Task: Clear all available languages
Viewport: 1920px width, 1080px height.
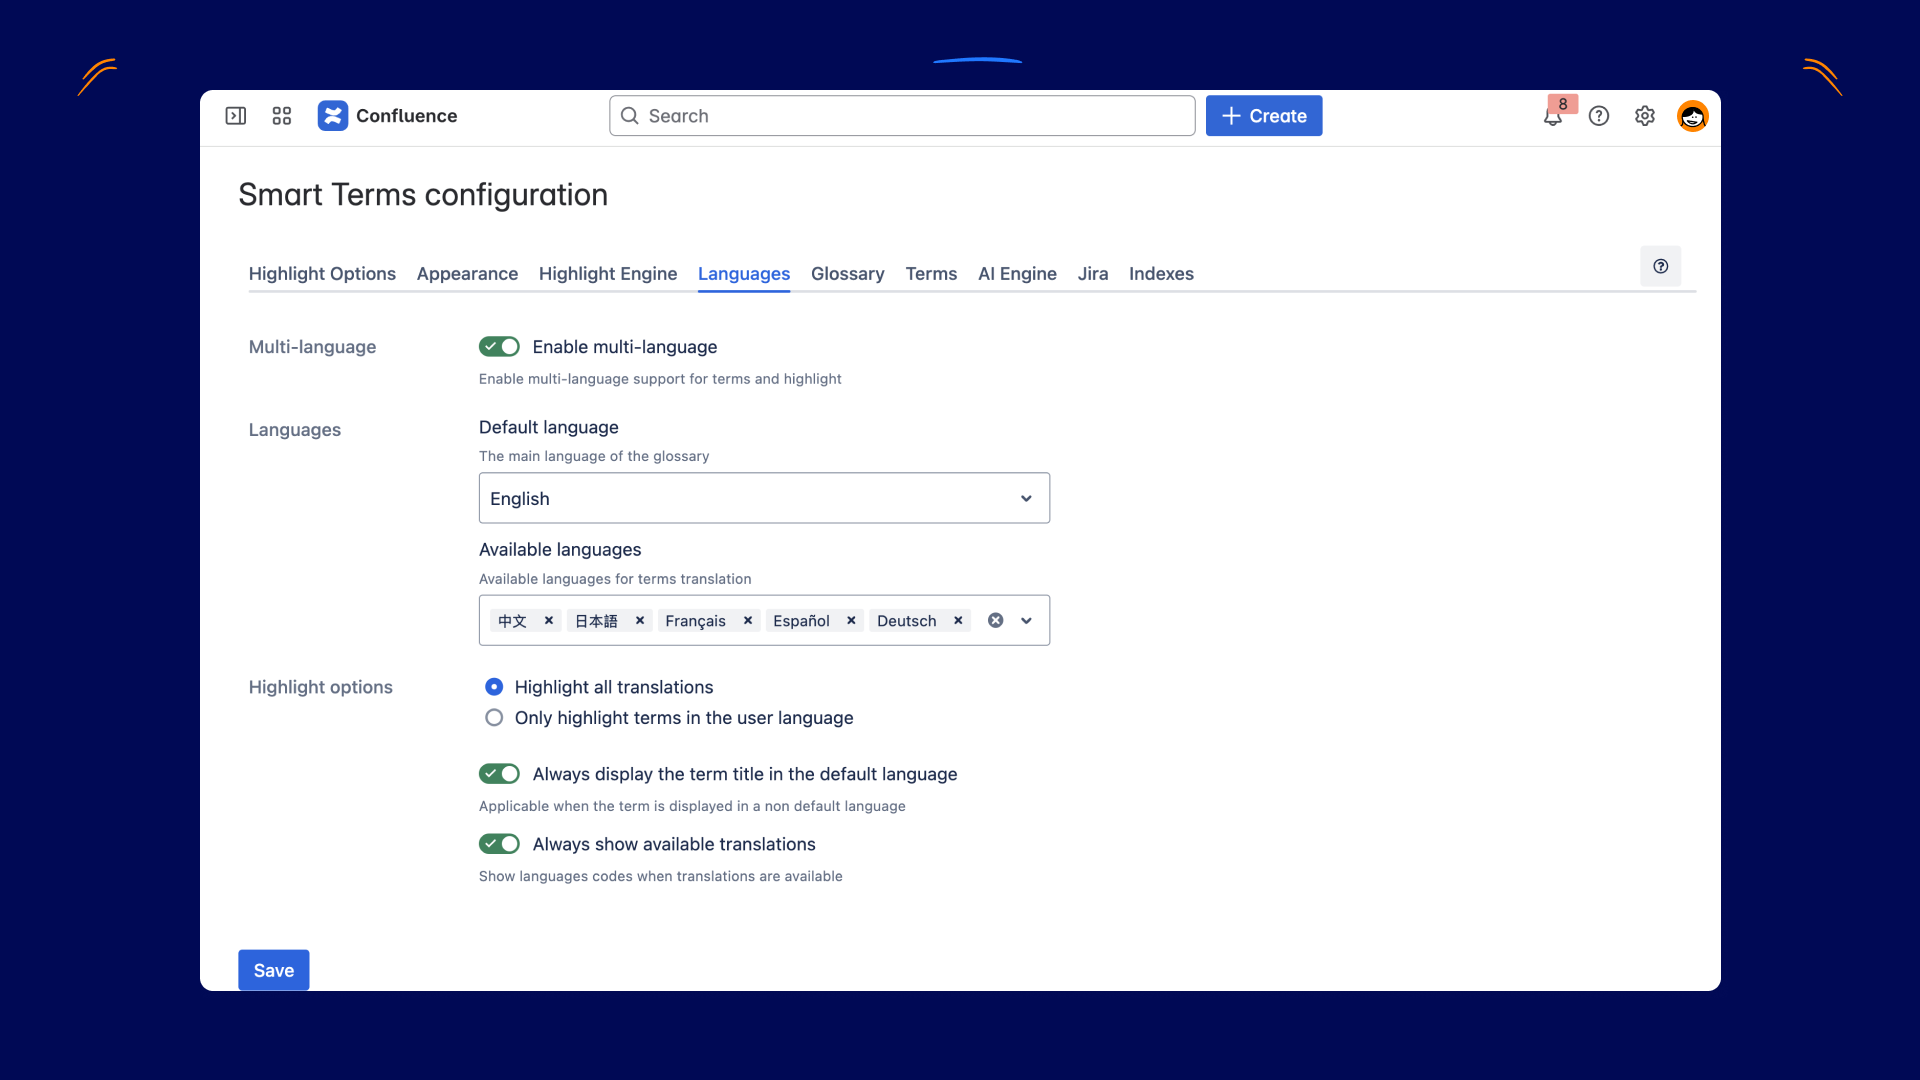Action: pos(995,621)
